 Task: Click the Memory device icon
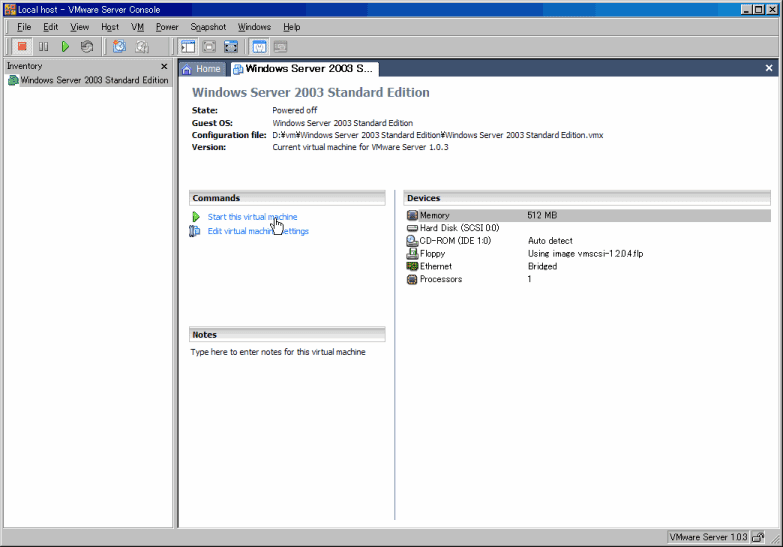412,215
